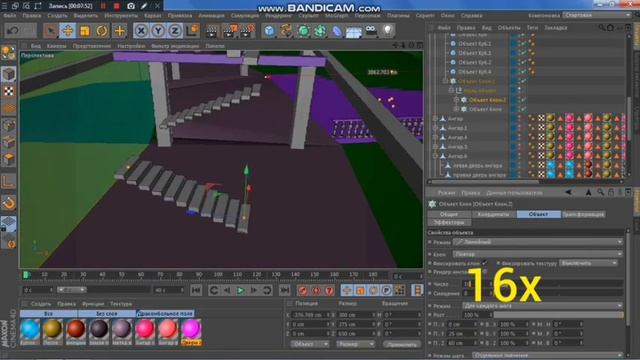Click the render to picture viewer icon

coord(230,31)
